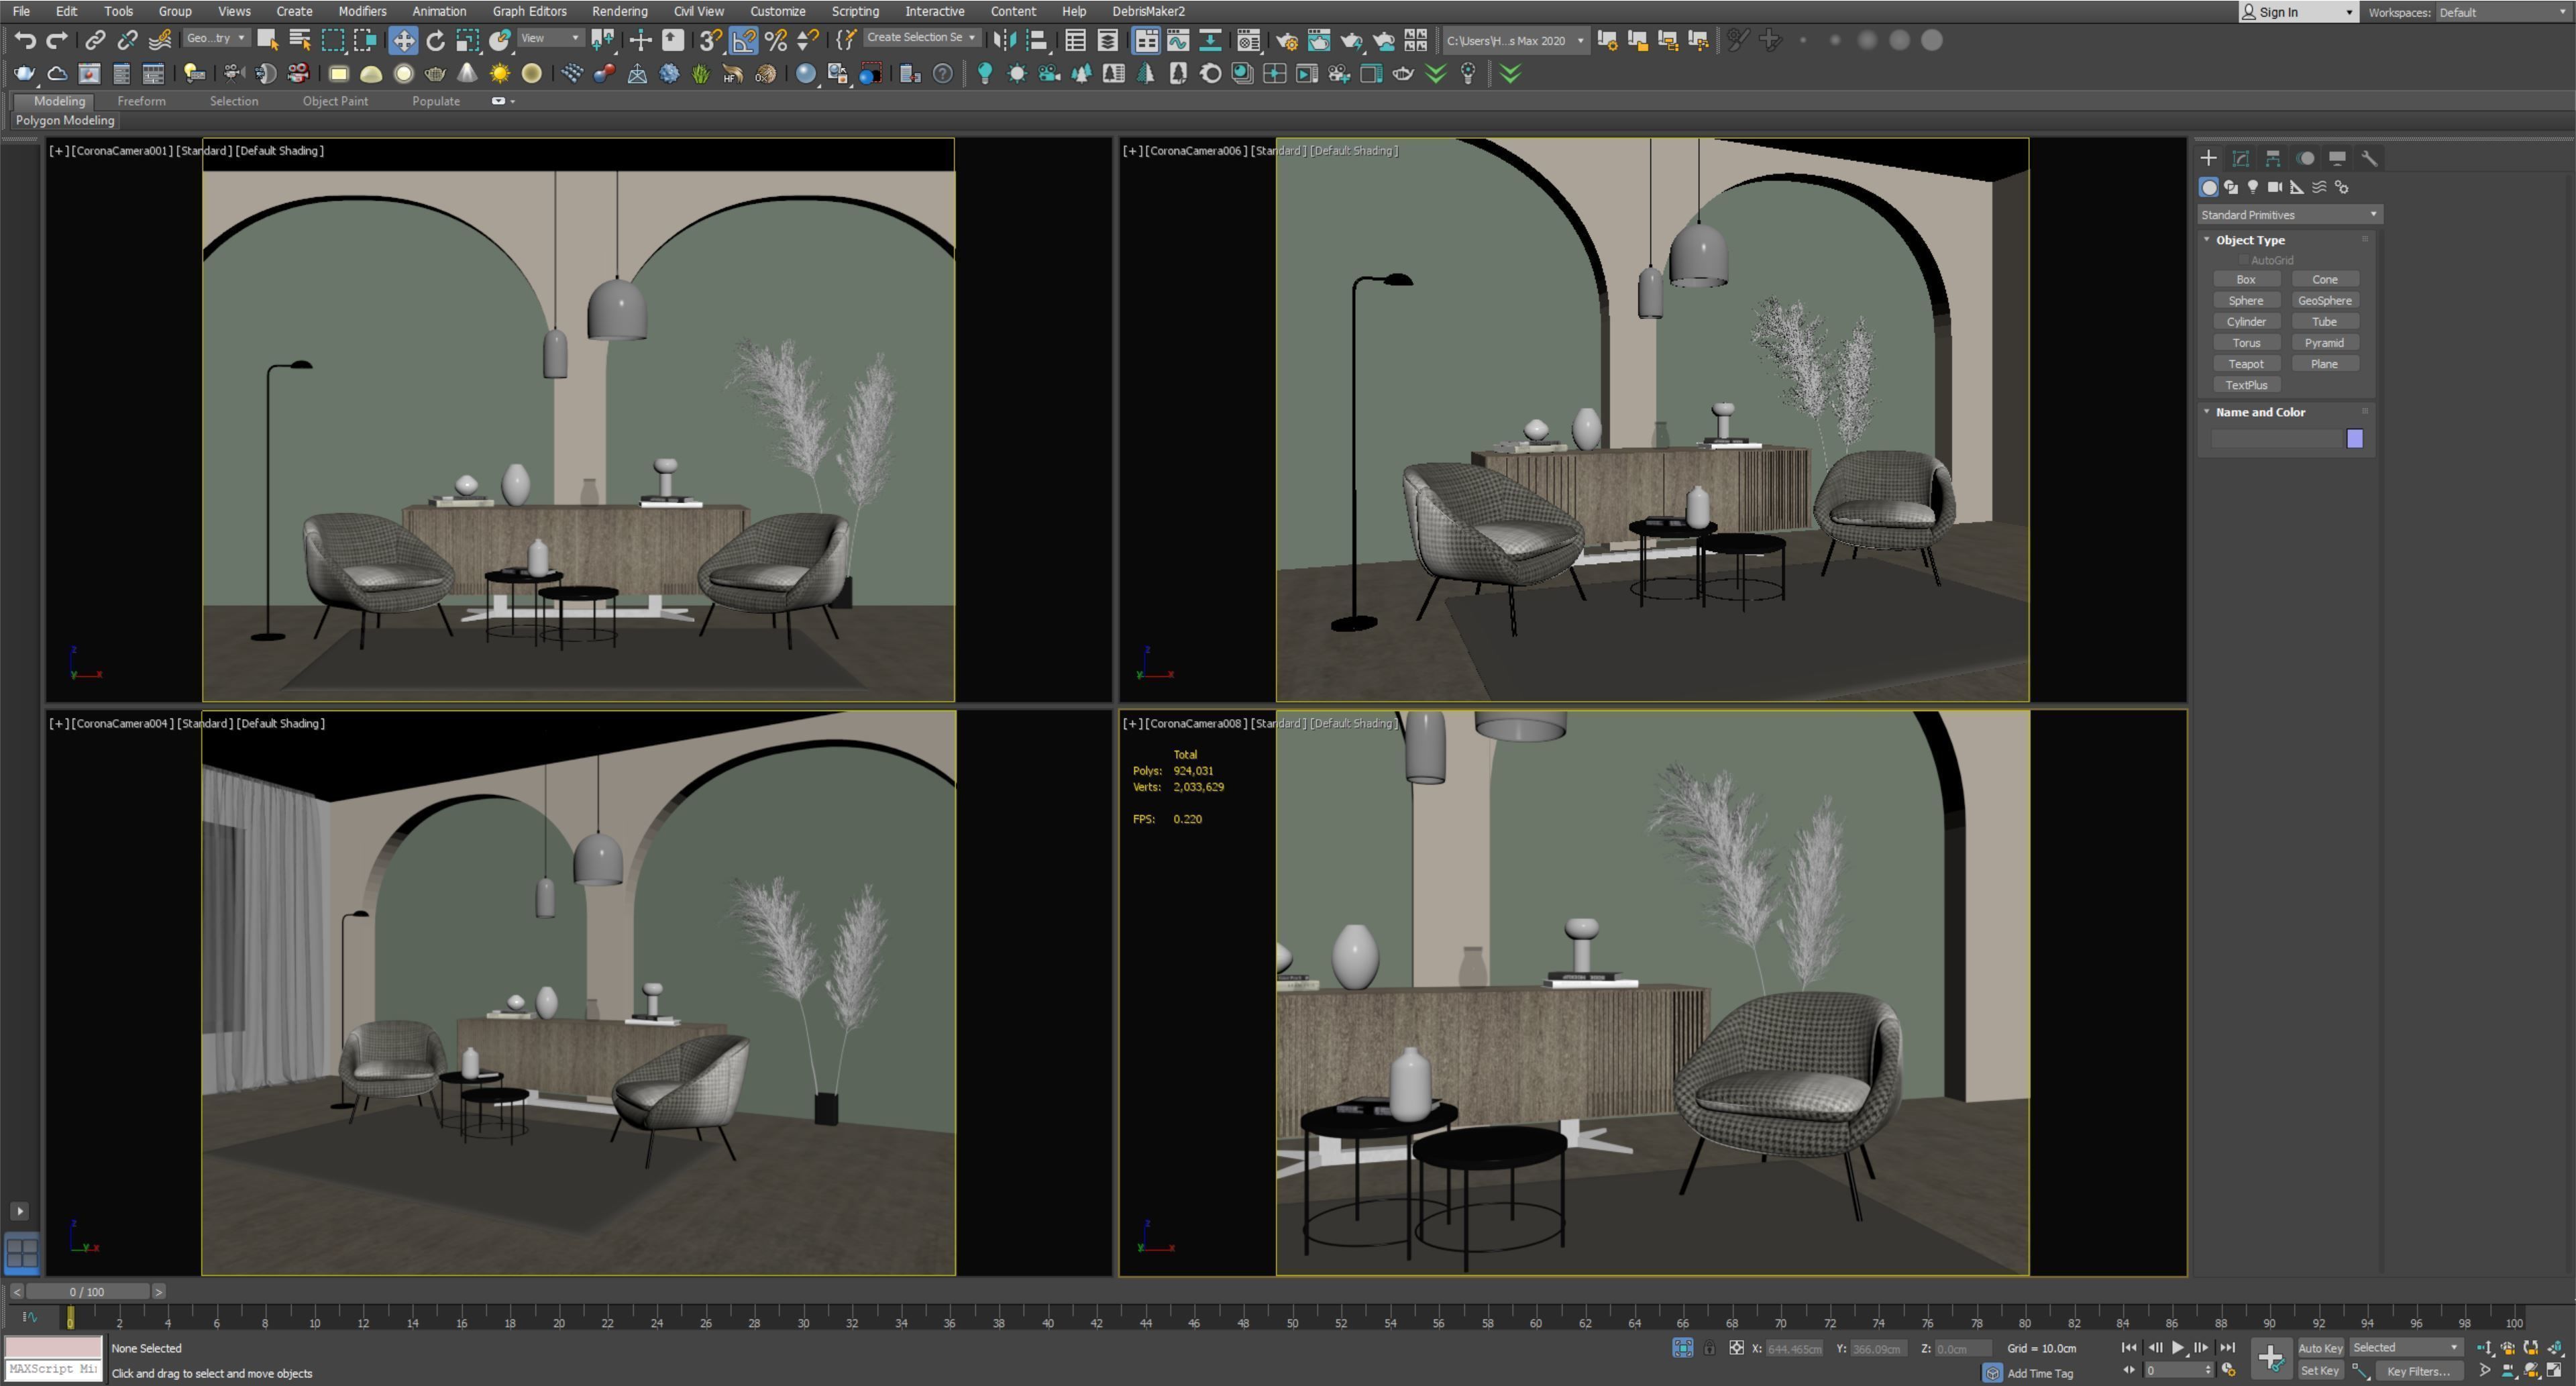Open the Curve Editor icon
Image resolution: width=2576 pixels, height=1386 pixels.
1178,40
